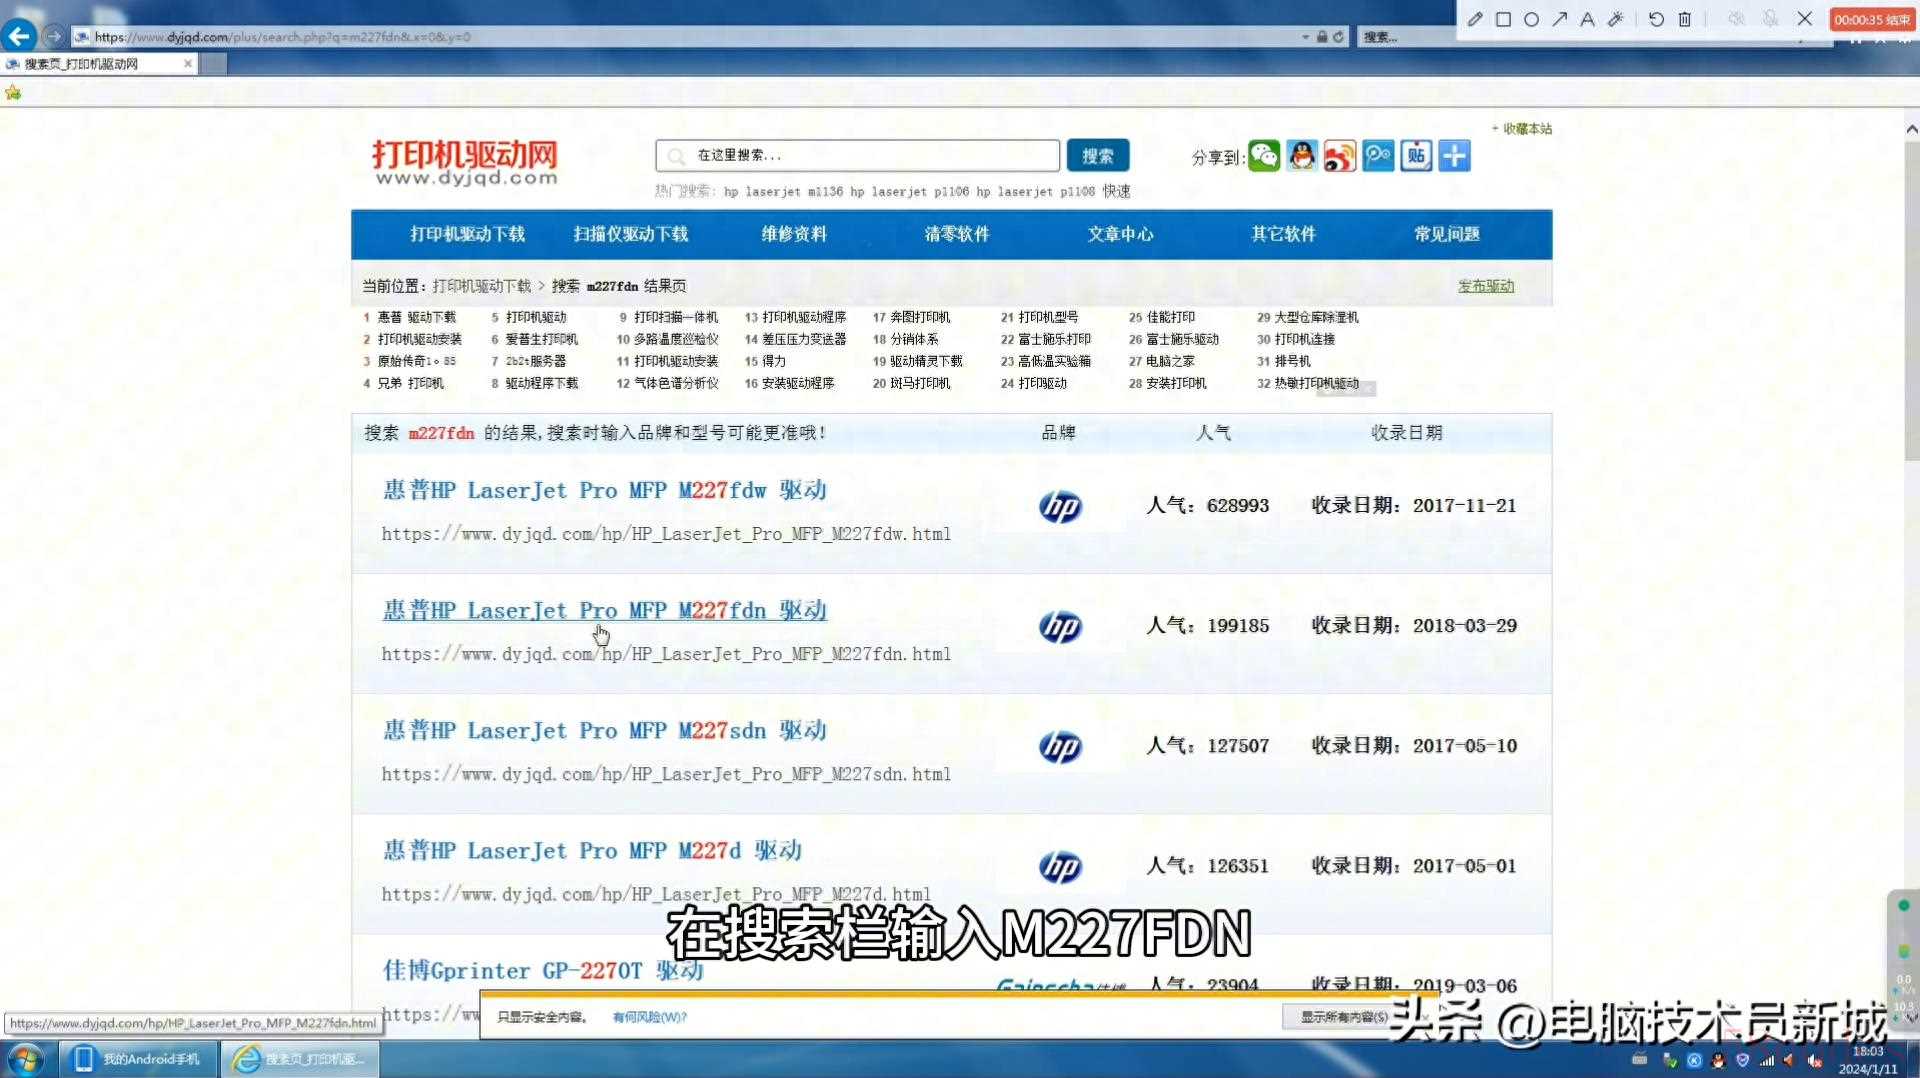
Task: Open more share options plus icon
Action: click(x=1454, y=156)
